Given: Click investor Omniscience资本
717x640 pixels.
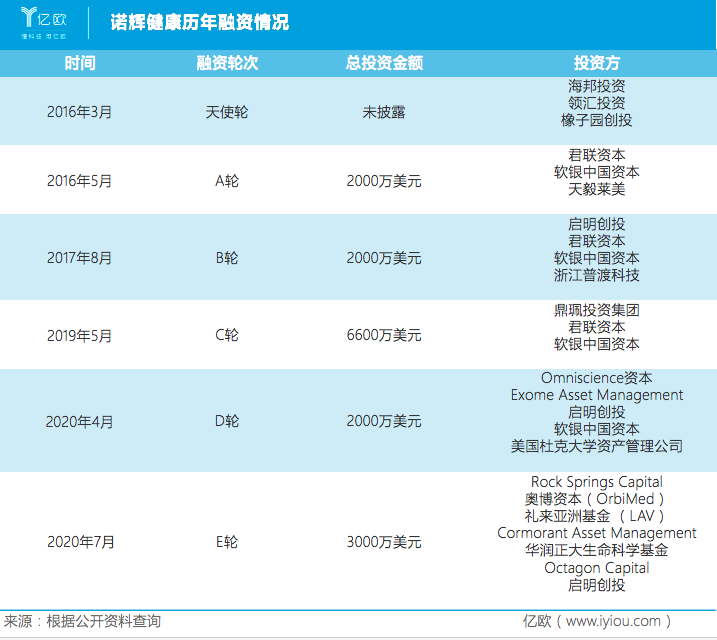Looking at the screenshot, I should [x=597, y=378].
